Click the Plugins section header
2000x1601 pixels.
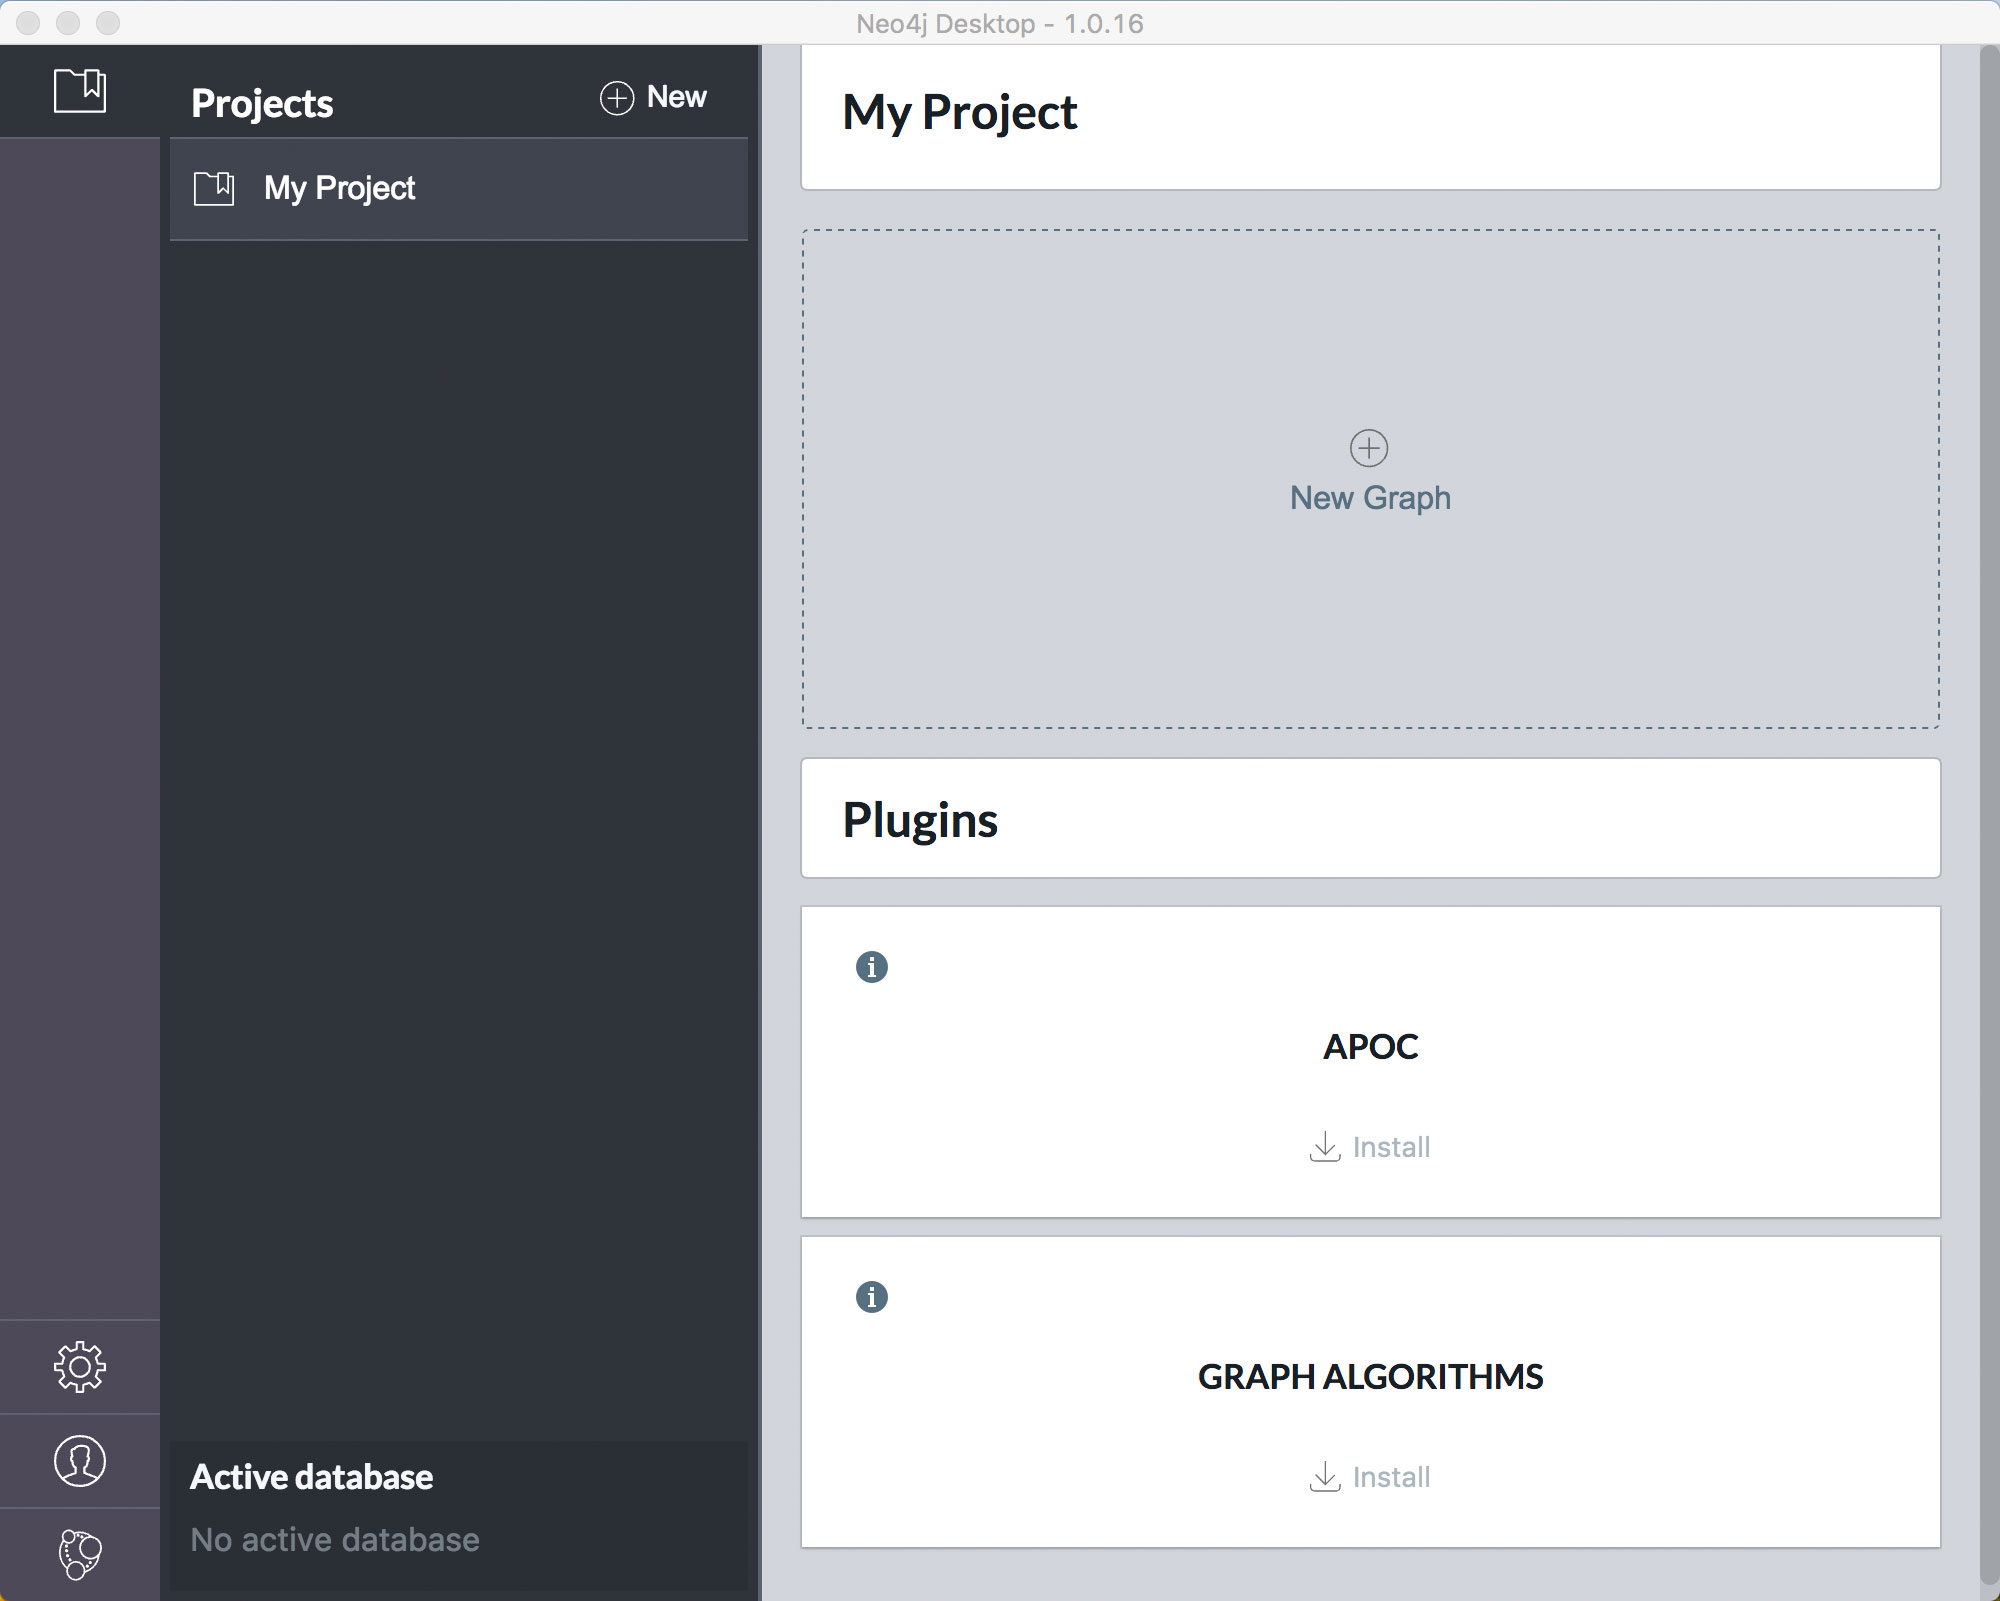click(x=920, y=820)
